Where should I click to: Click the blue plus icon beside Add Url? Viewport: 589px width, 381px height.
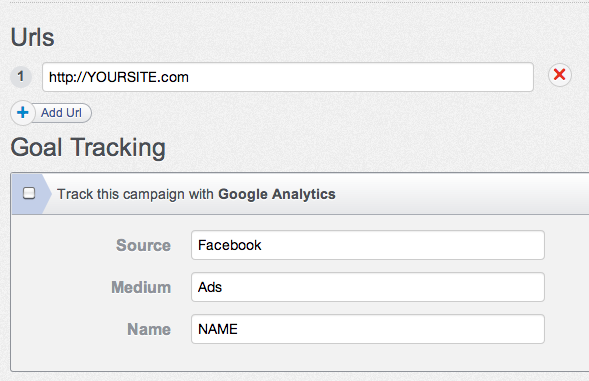(23, 112)
